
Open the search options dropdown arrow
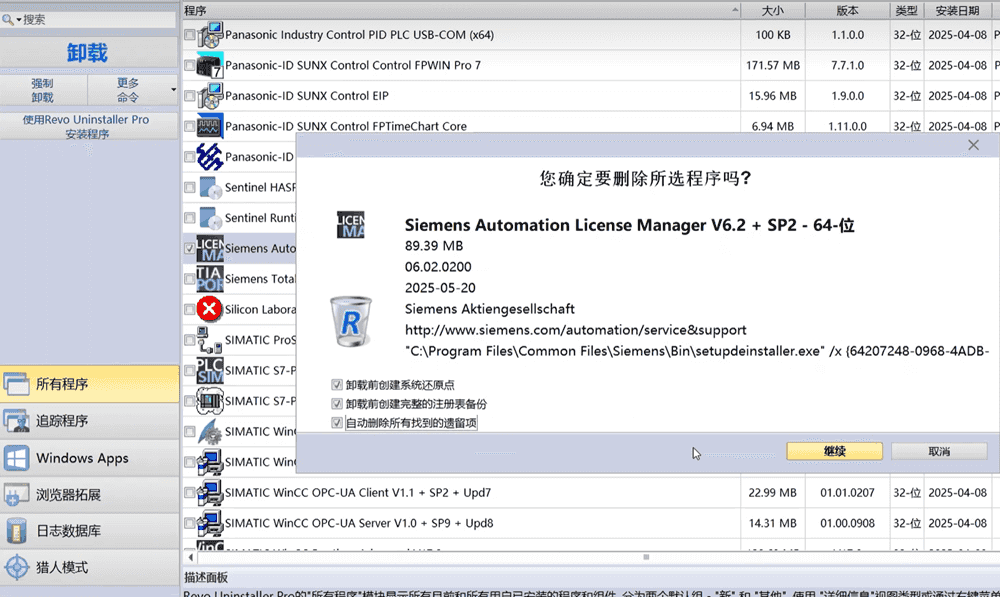(x=18, y=19)
